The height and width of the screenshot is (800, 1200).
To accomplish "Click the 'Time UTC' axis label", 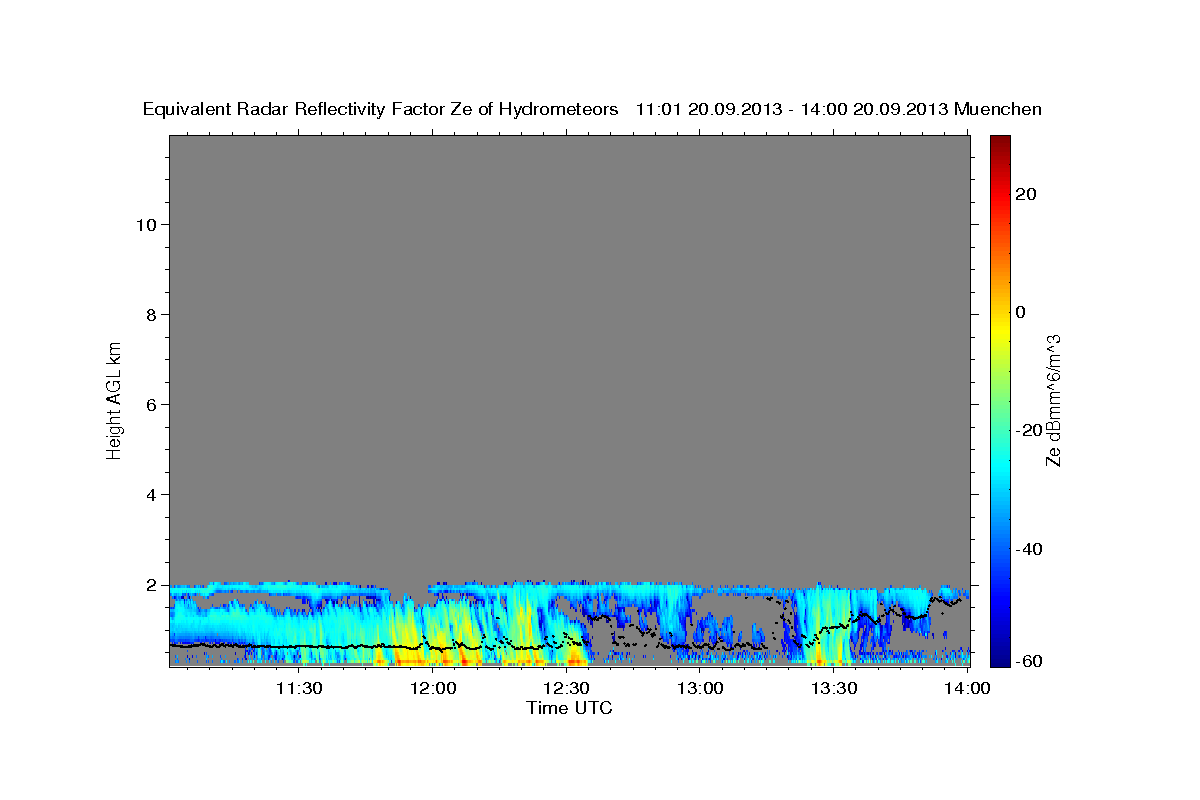I will coord(569,708).
